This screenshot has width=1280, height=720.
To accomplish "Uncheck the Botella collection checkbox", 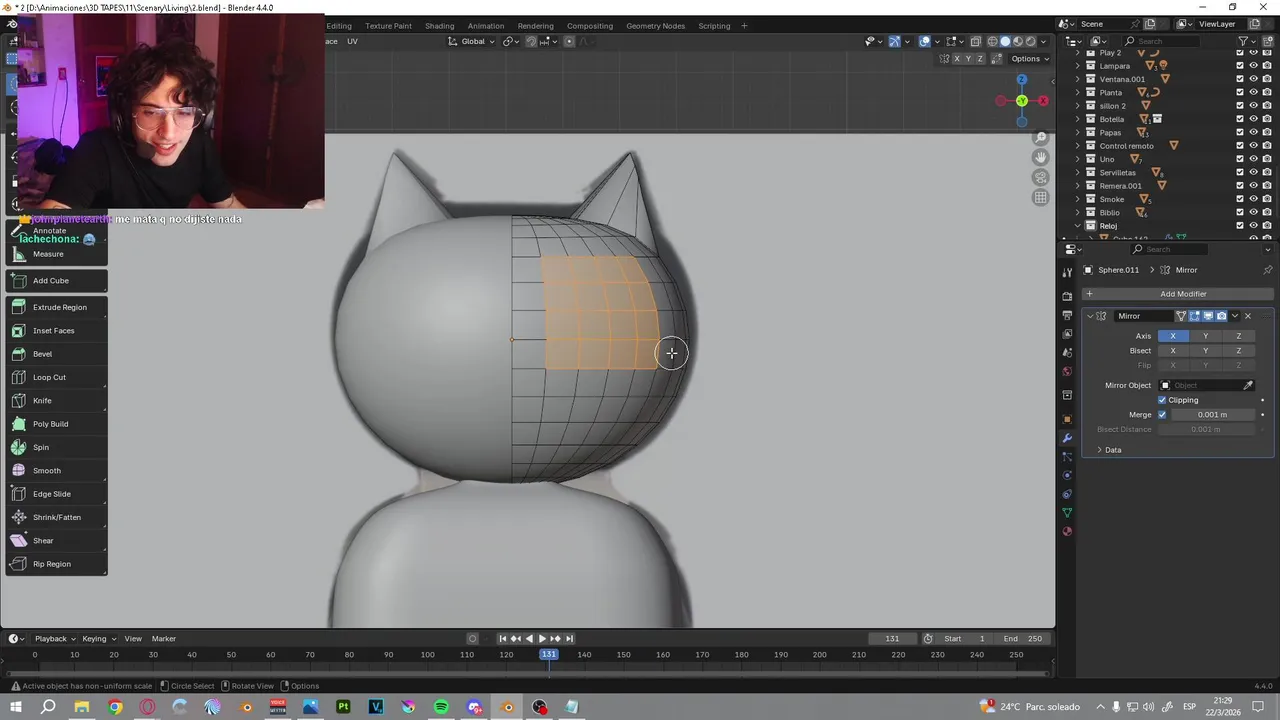I will point(1240,119).
